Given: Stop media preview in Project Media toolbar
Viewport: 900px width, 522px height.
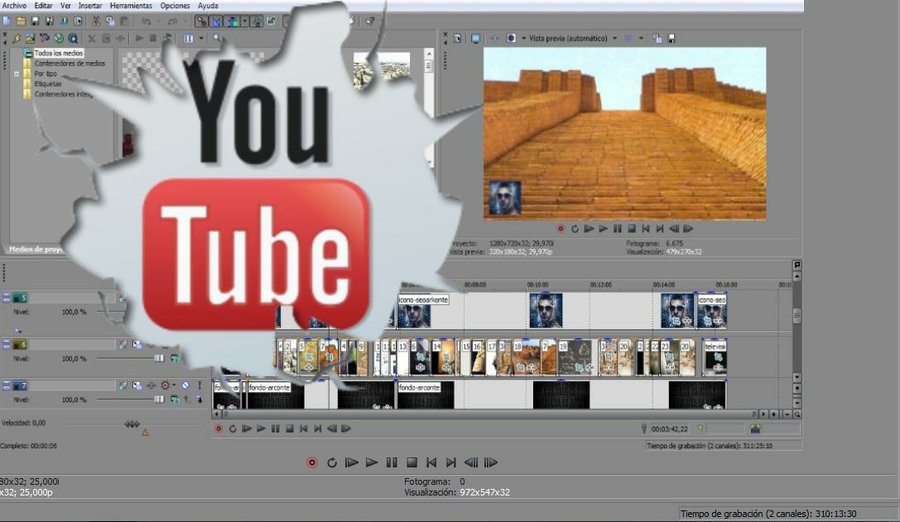Looking at the screenshot, I should (x=153, y=38).
